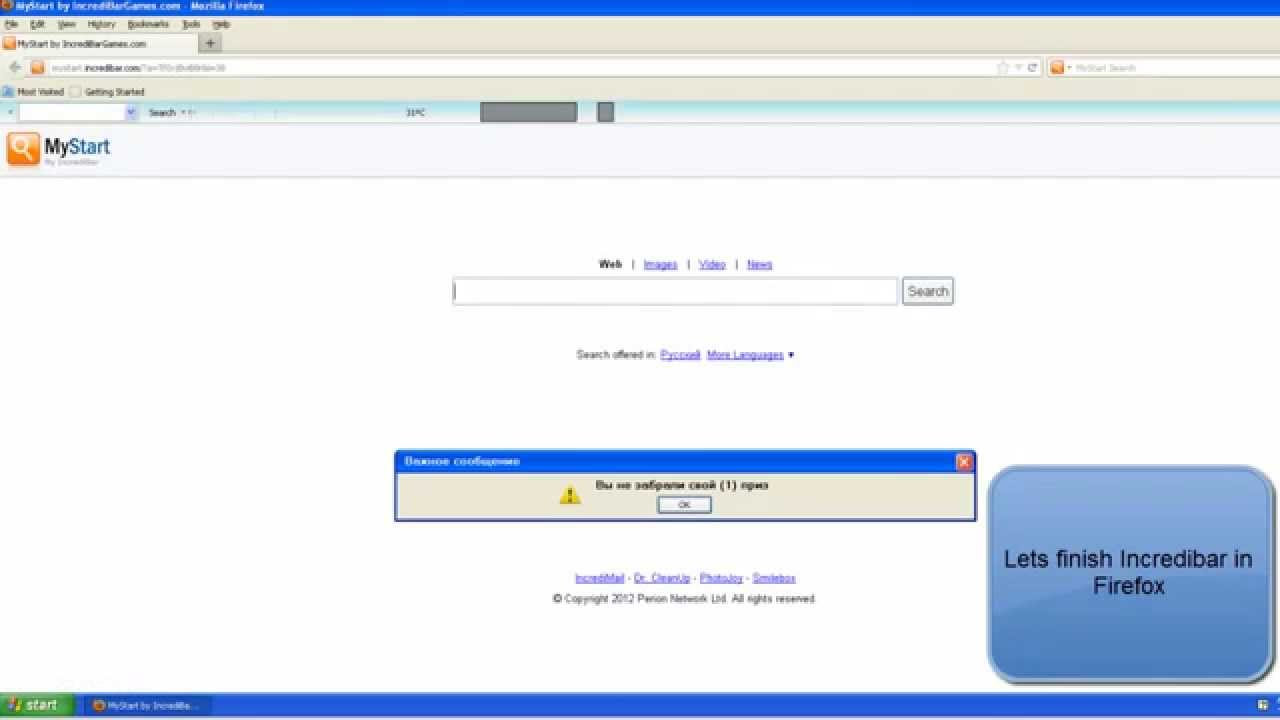Select the MyStart by IncrediBarGames.com tab

[99, 44]
